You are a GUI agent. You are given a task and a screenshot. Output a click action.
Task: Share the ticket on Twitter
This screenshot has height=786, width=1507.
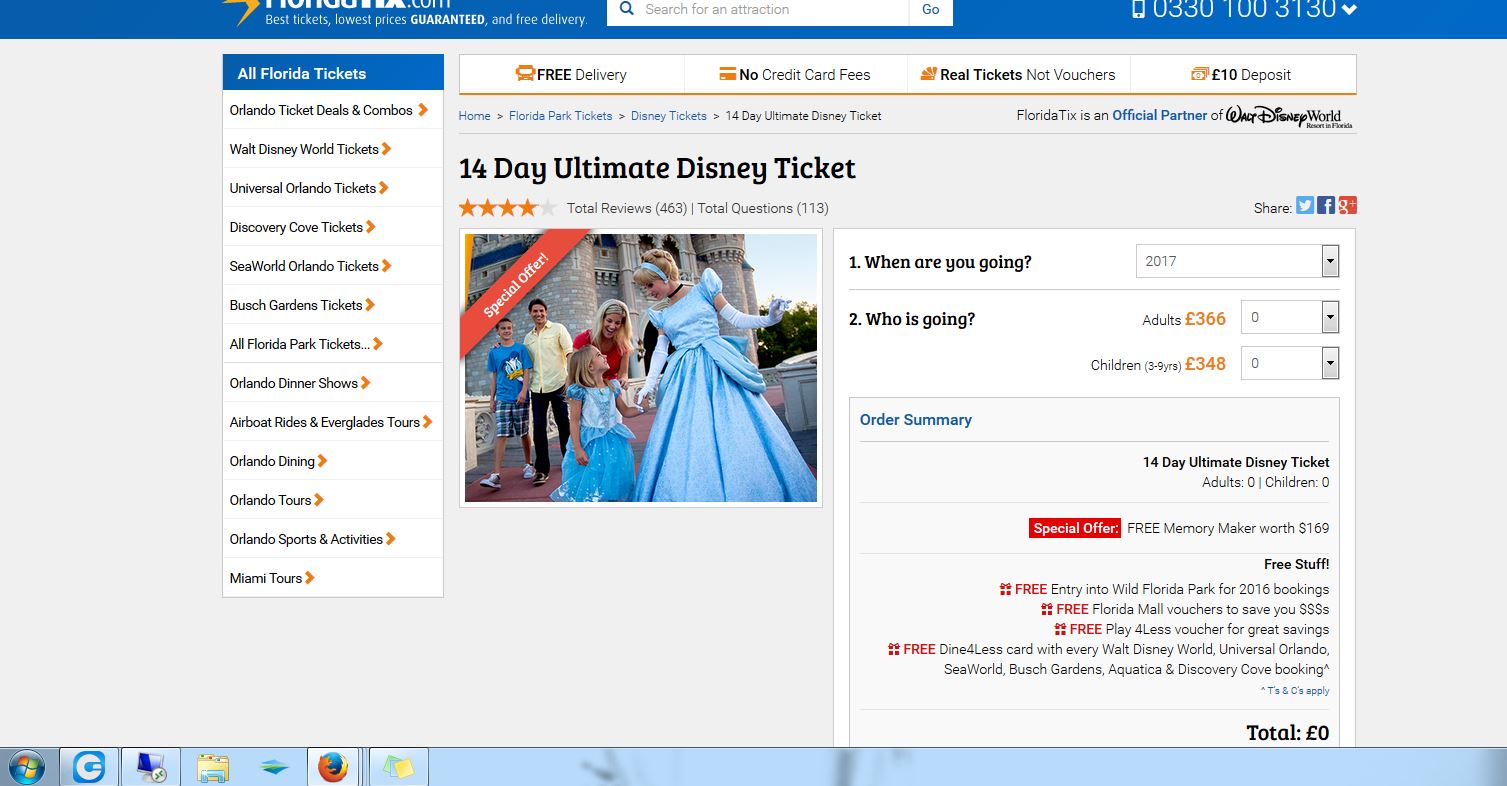(x=1305, y=205)
